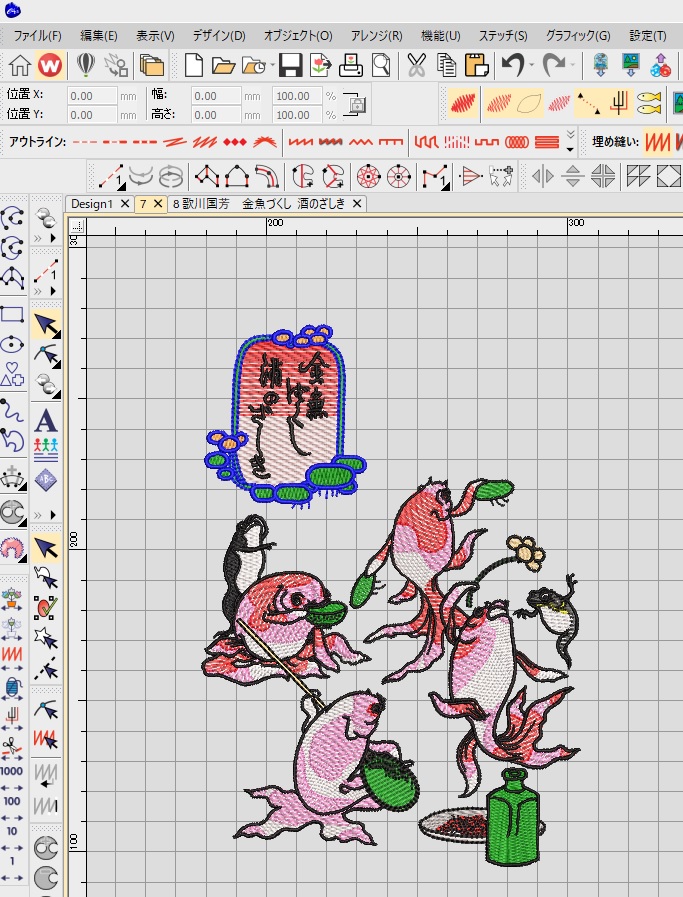
Task: Select the dashed run outline stitch
Action: click(x=85, y=142)
